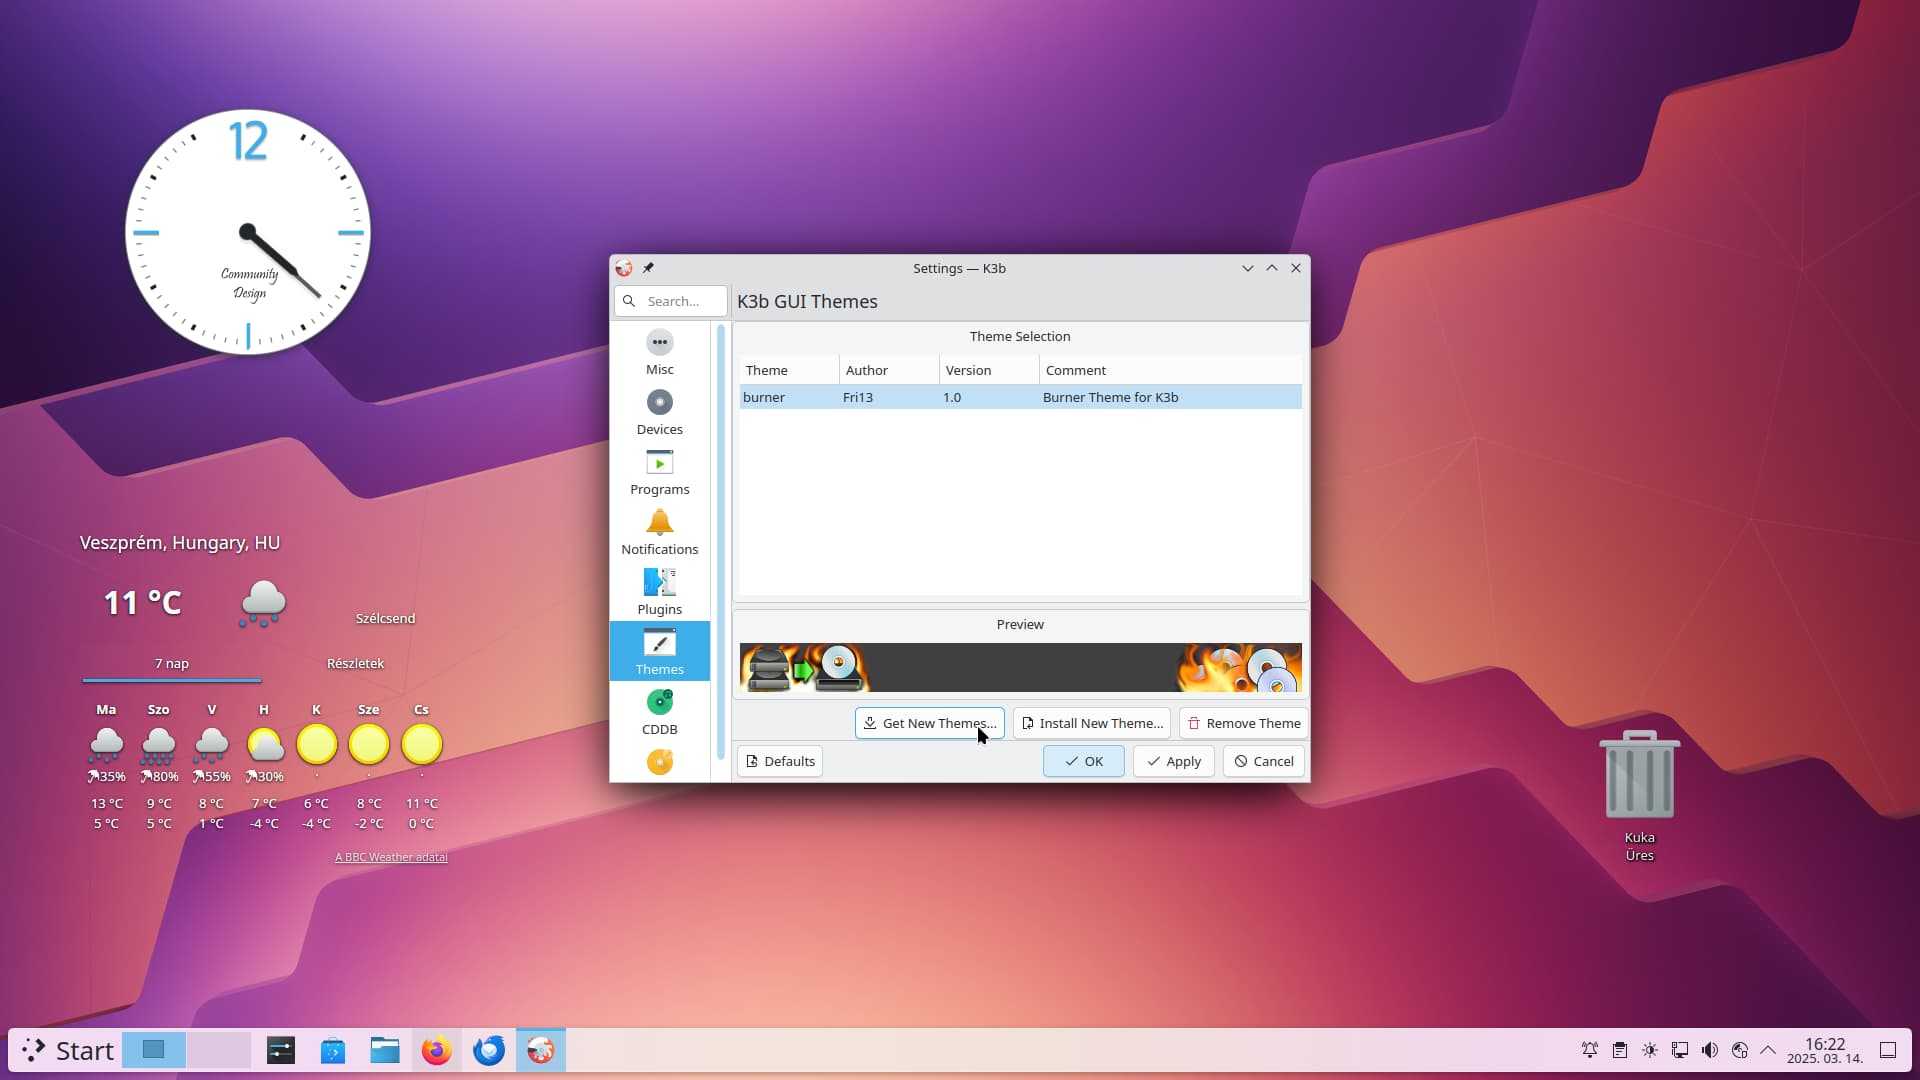
Task: Open the Misc settings category
Action: point(660,353)
